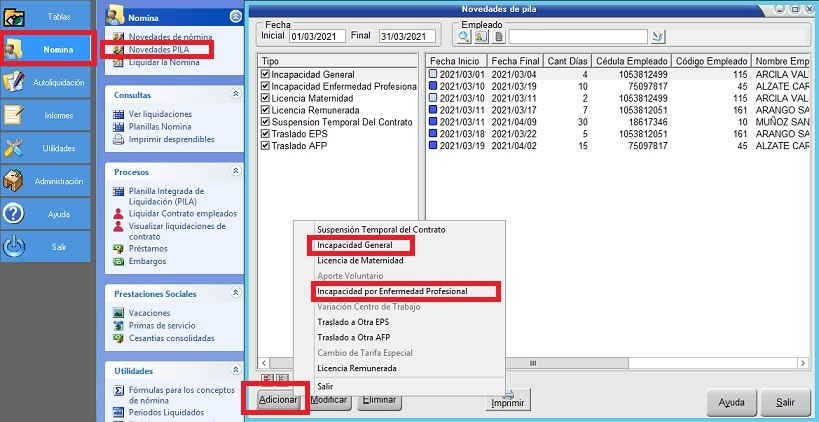Collapse the Procesos panel section
The width and height of the screenshot is (819, 422).
tap(235, 172)
